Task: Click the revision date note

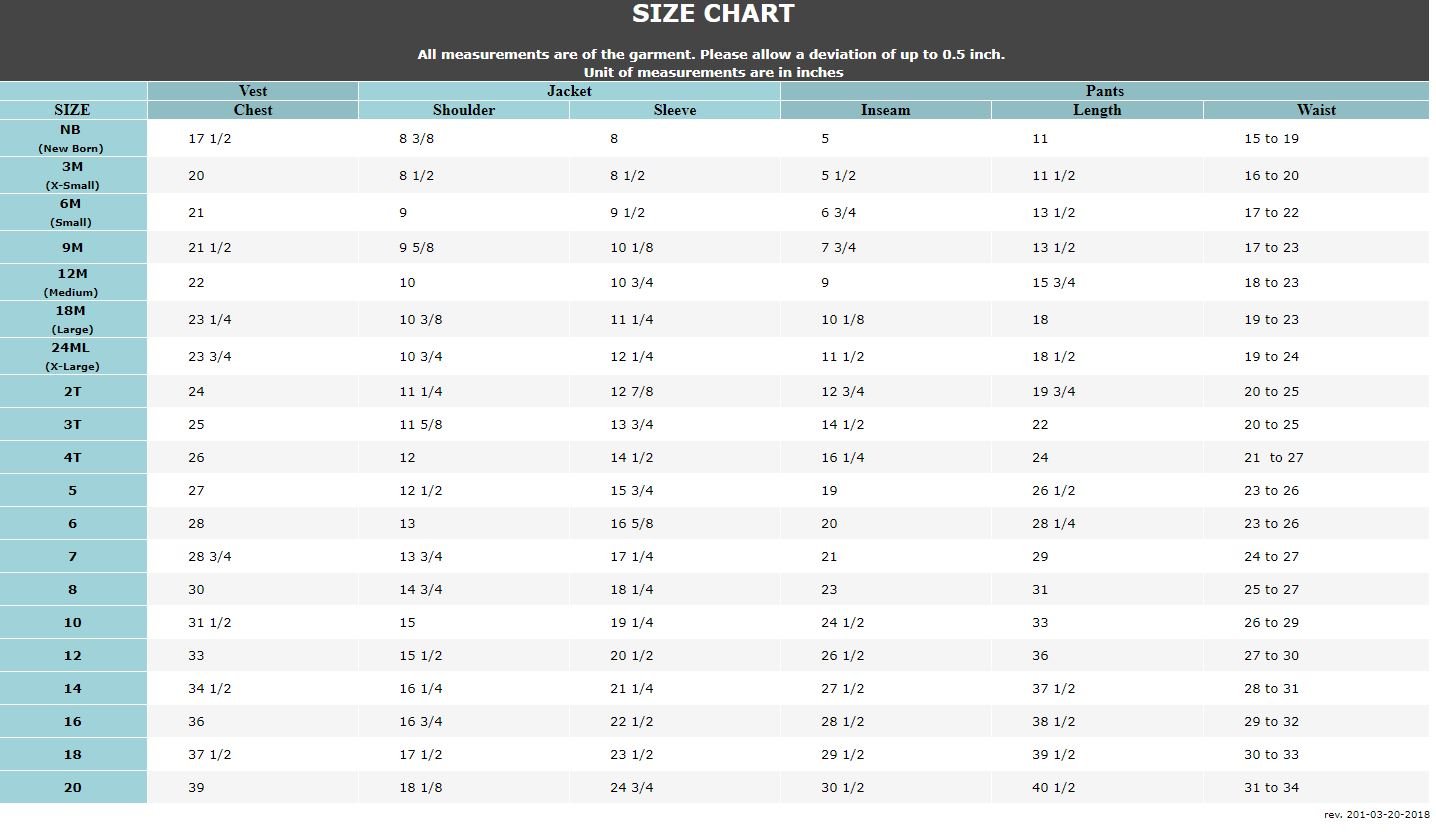Action: coord(1376,815)
